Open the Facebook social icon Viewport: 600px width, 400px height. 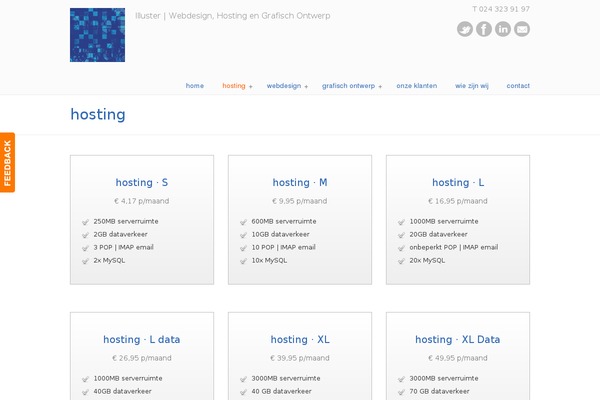tap(484, 29)
